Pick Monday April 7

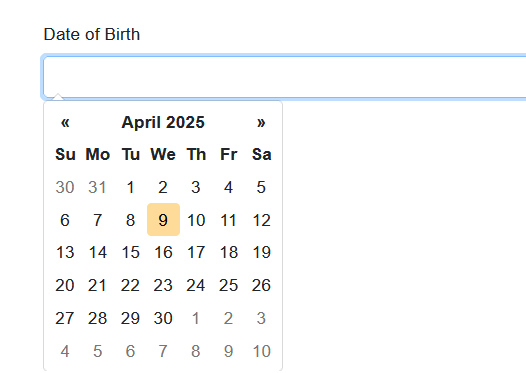click(98, 220)
